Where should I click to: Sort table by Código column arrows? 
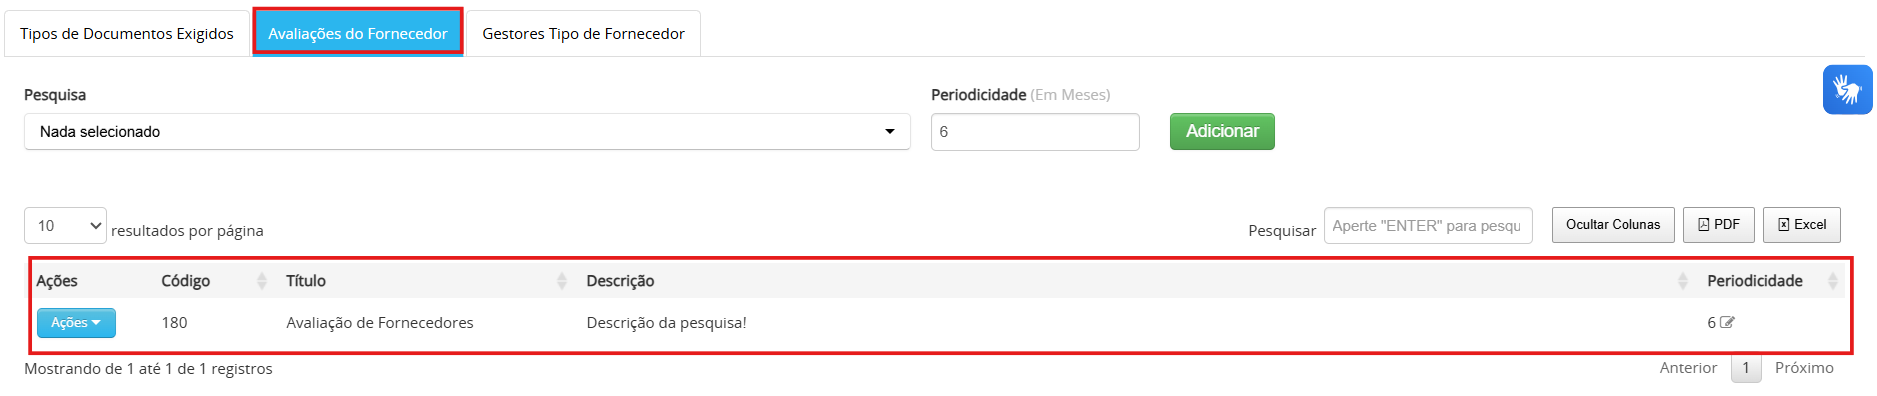262,281
